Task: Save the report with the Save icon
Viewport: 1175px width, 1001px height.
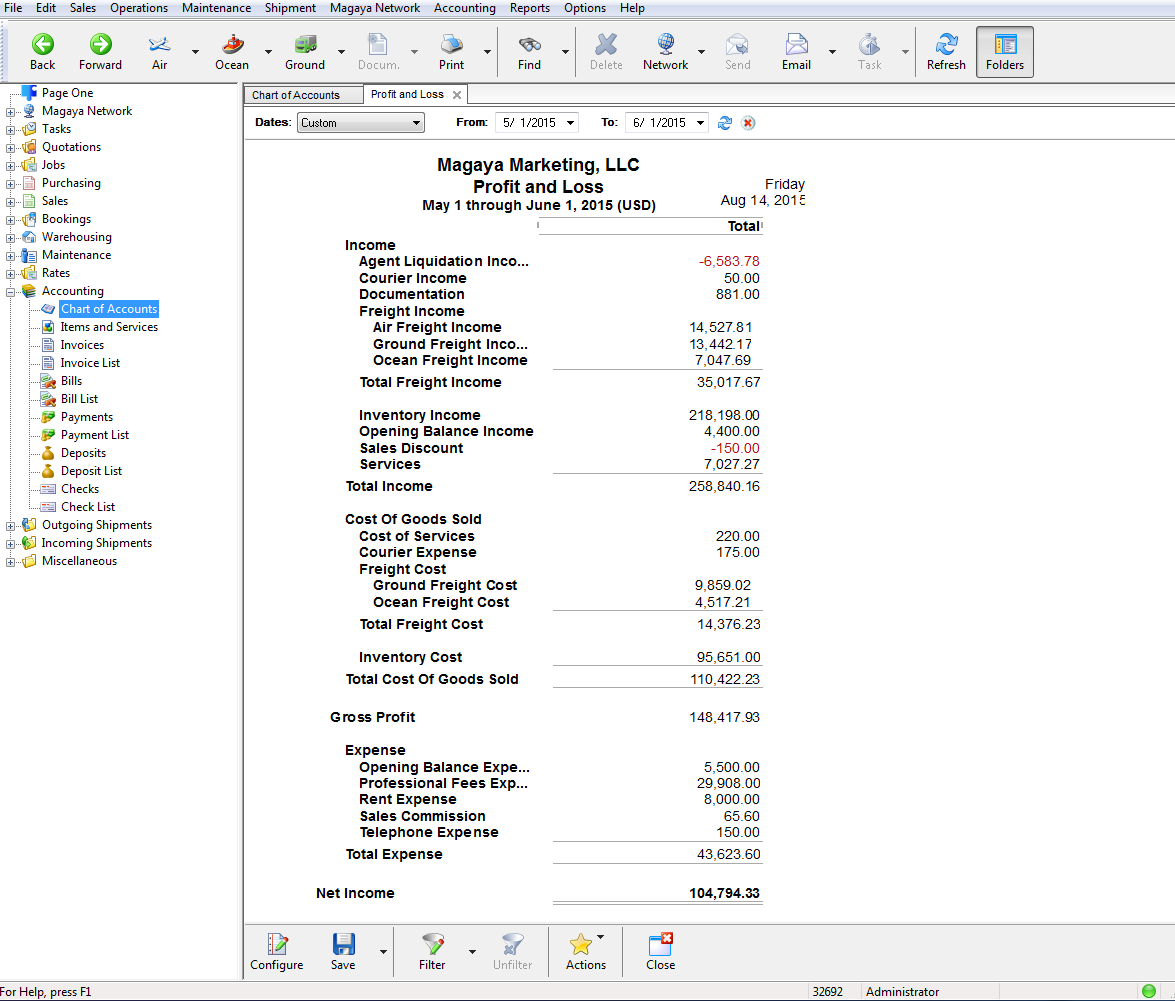Action: (x=343, y=952)
